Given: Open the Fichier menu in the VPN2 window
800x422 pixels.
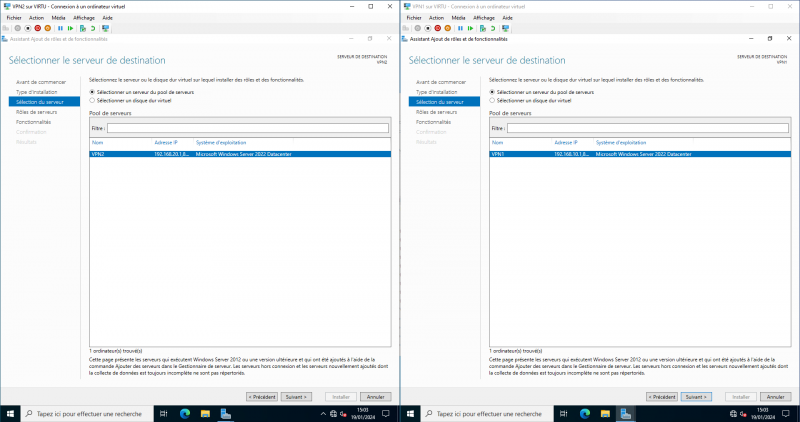Looking at the screenshot, I should [x=14, y=18].
